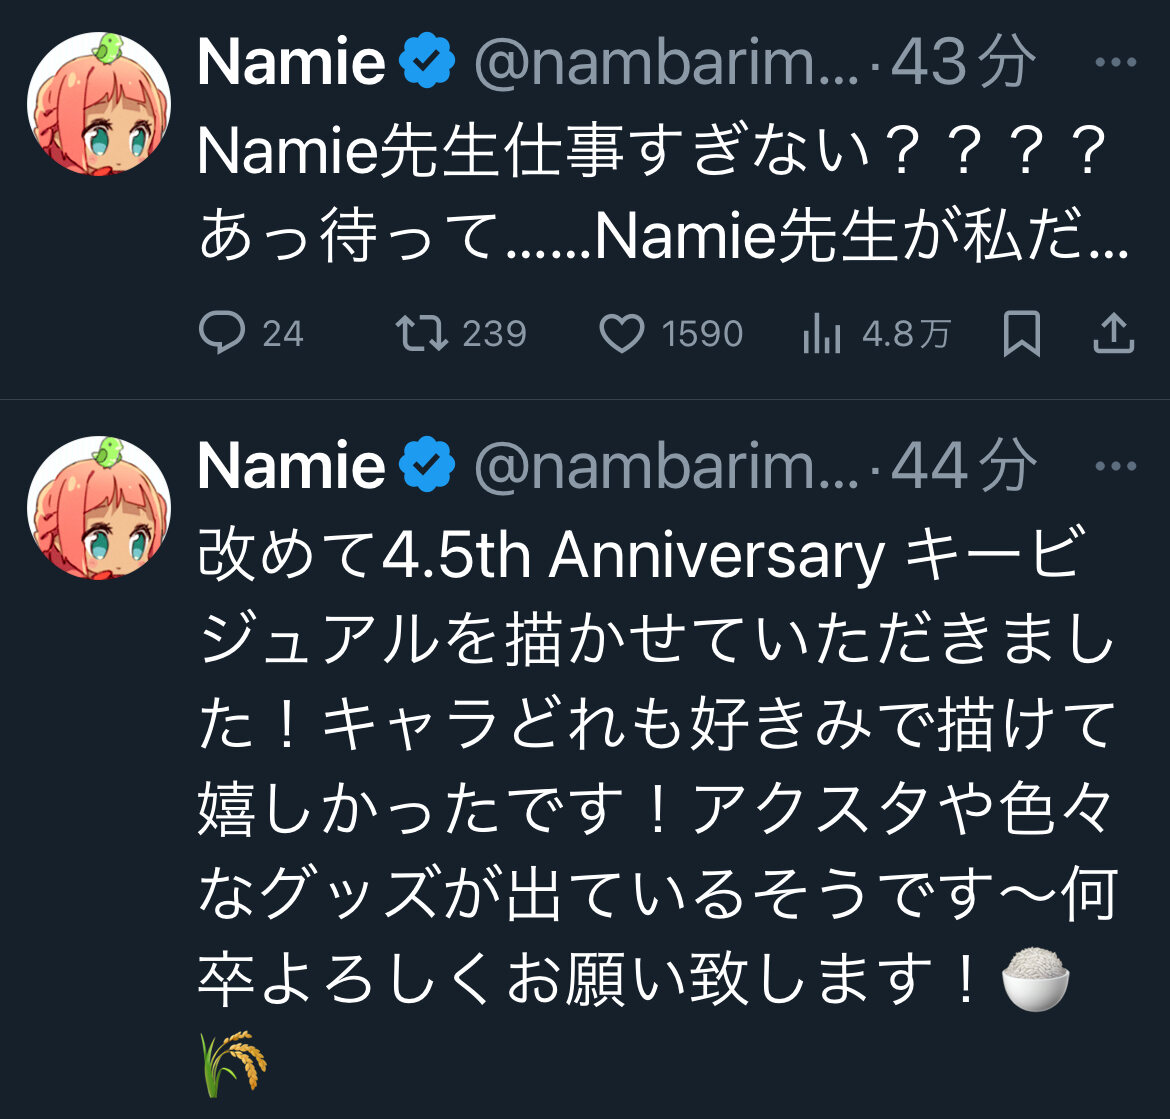Screen dimensions: 1170x1119
Task: Click the verified badge on the 43分 tweet
Action: (x=427, y=63)
